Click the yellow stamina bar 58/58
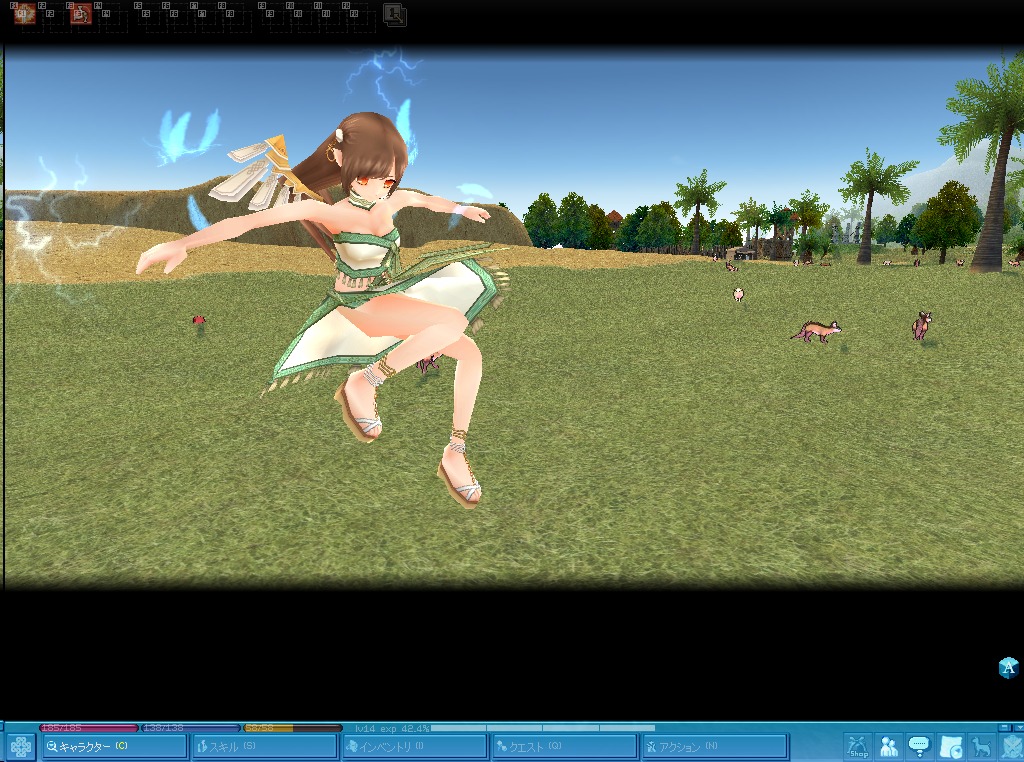This screenshot has width=1024, height=762. (x=292, y=728)
